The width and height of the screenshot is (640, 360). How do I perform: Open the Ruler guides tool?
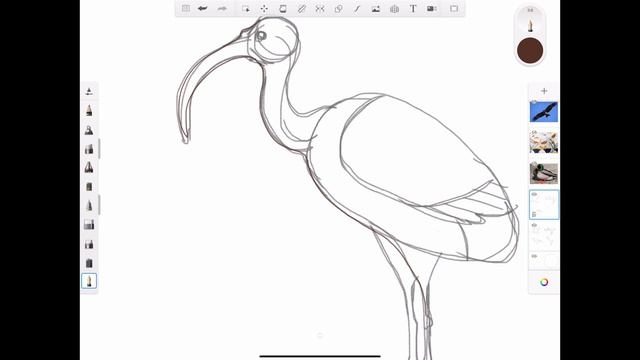[x=301, y=8]
